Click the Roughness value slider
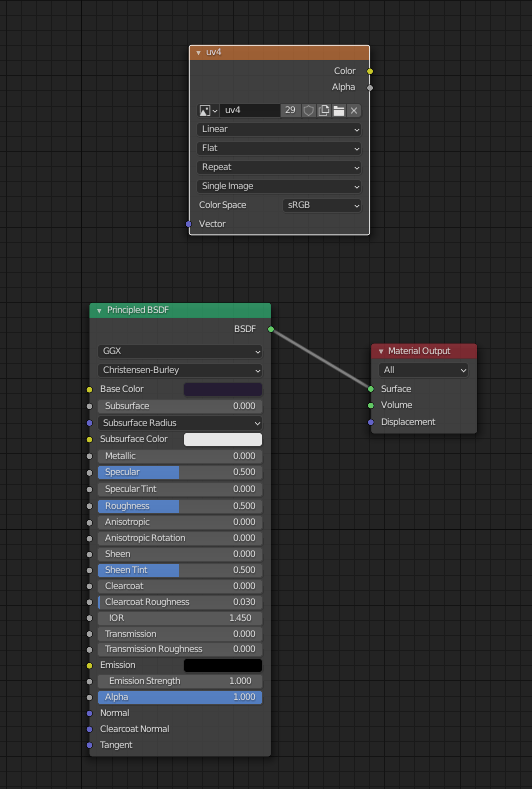This screenshot has height=789, width=532. click(x=180, y=506)
